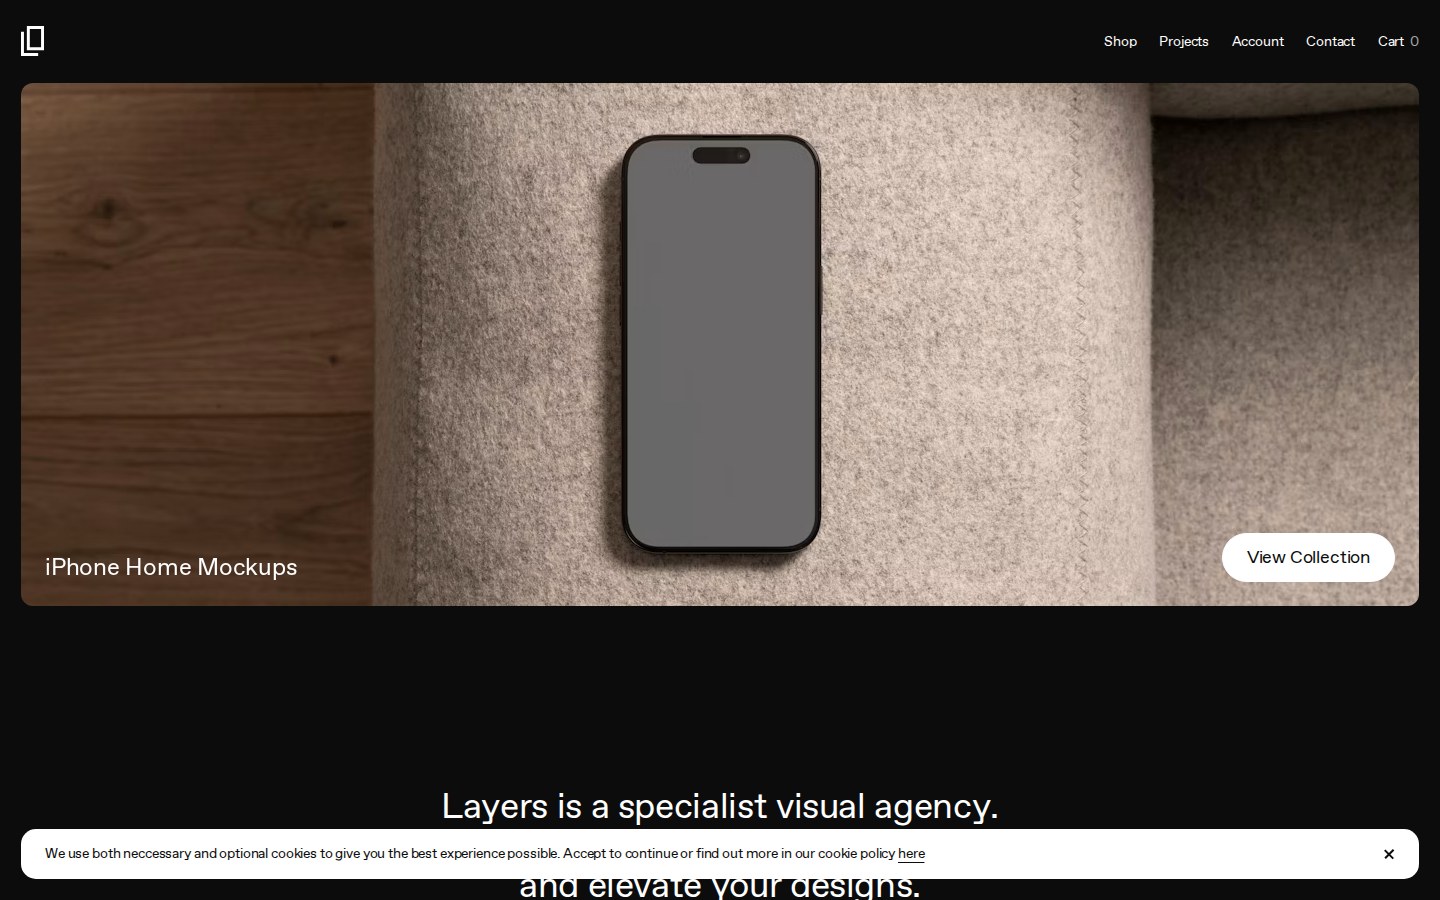Click the Layers logo icon
This screenshot has height=900, width=1440.
point(33,41)
